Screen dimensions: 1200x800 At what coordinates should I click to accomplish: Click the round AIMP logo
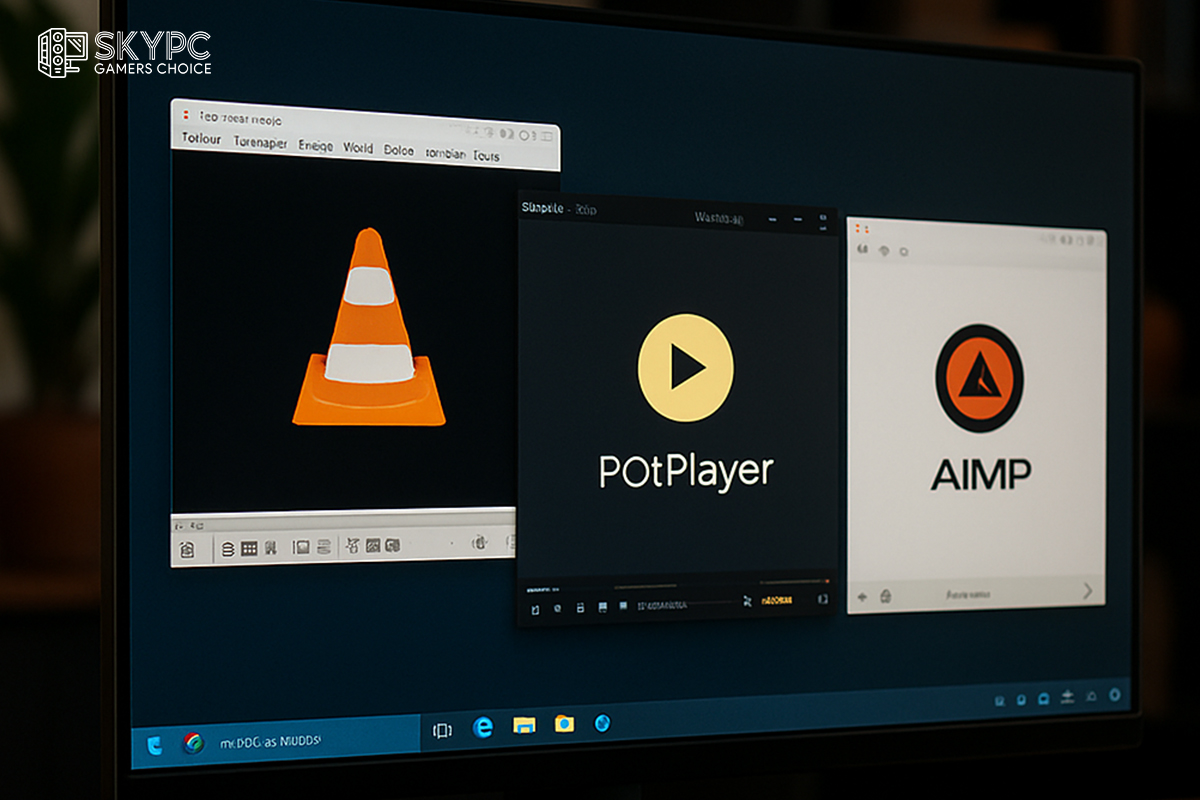(x=979, y=378)
